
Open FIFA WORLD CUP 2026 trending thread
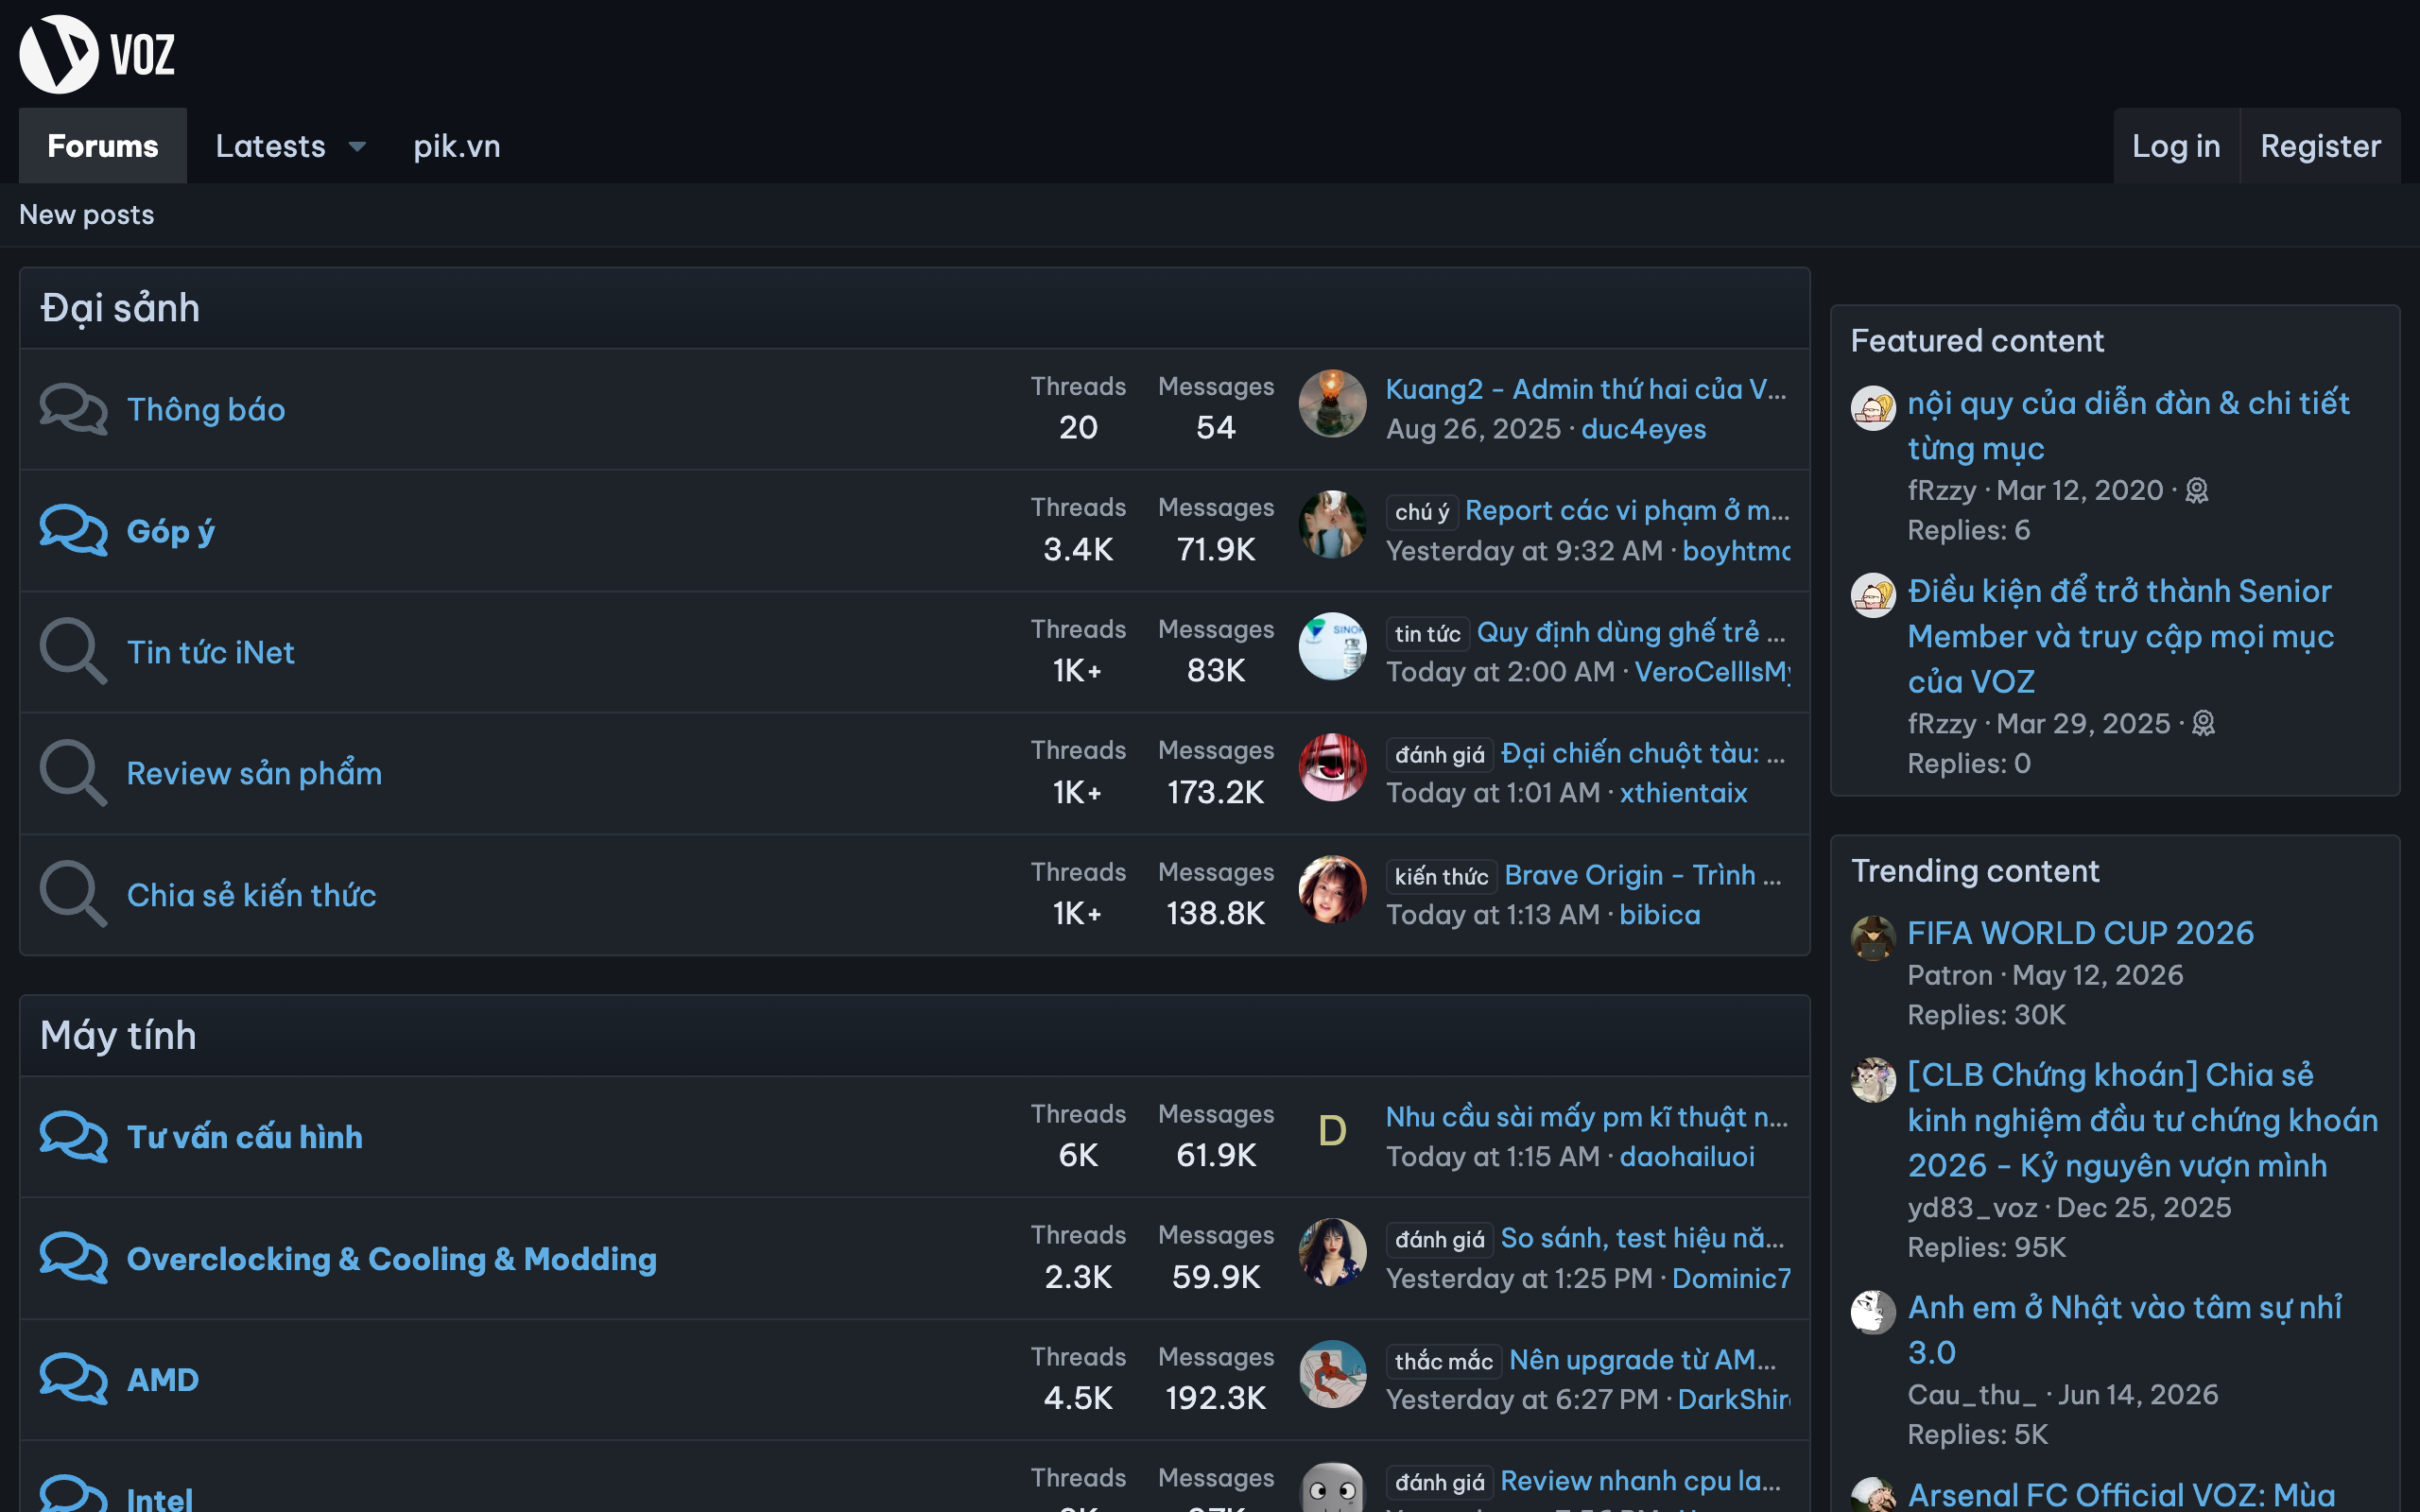(2081, 933)
